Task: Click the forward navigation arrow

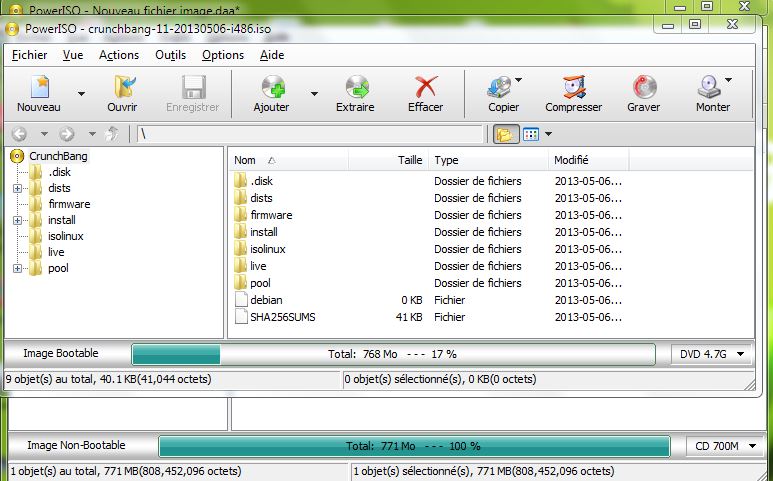Action: pos(67,134)
